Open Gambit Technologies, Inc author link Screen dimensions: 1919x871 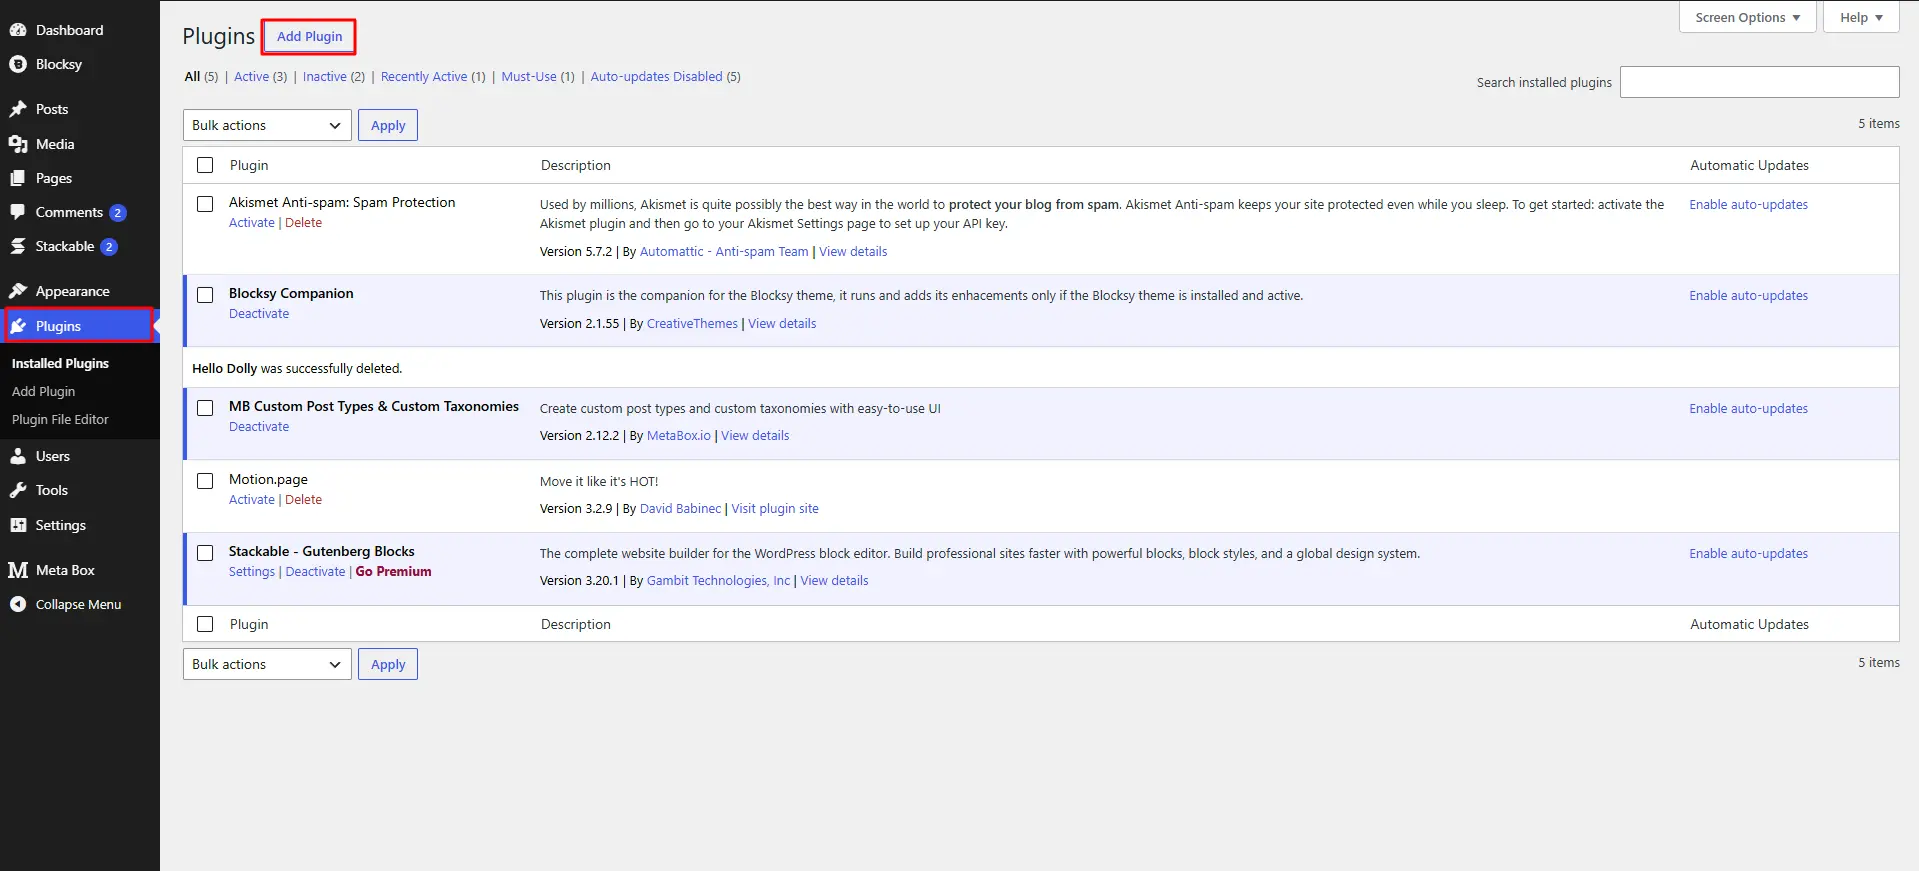coord(718,581)
